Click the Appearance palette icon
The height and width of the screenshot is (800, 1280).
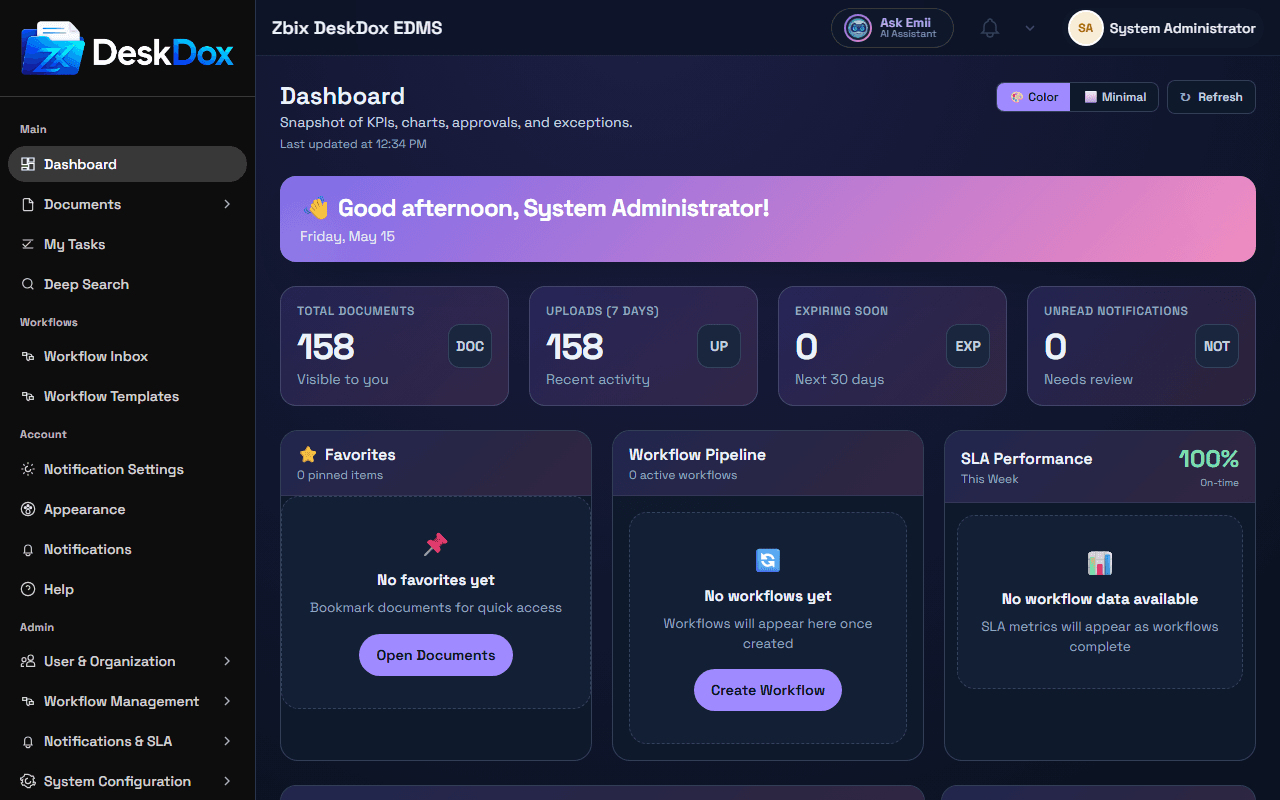point(28,509)
